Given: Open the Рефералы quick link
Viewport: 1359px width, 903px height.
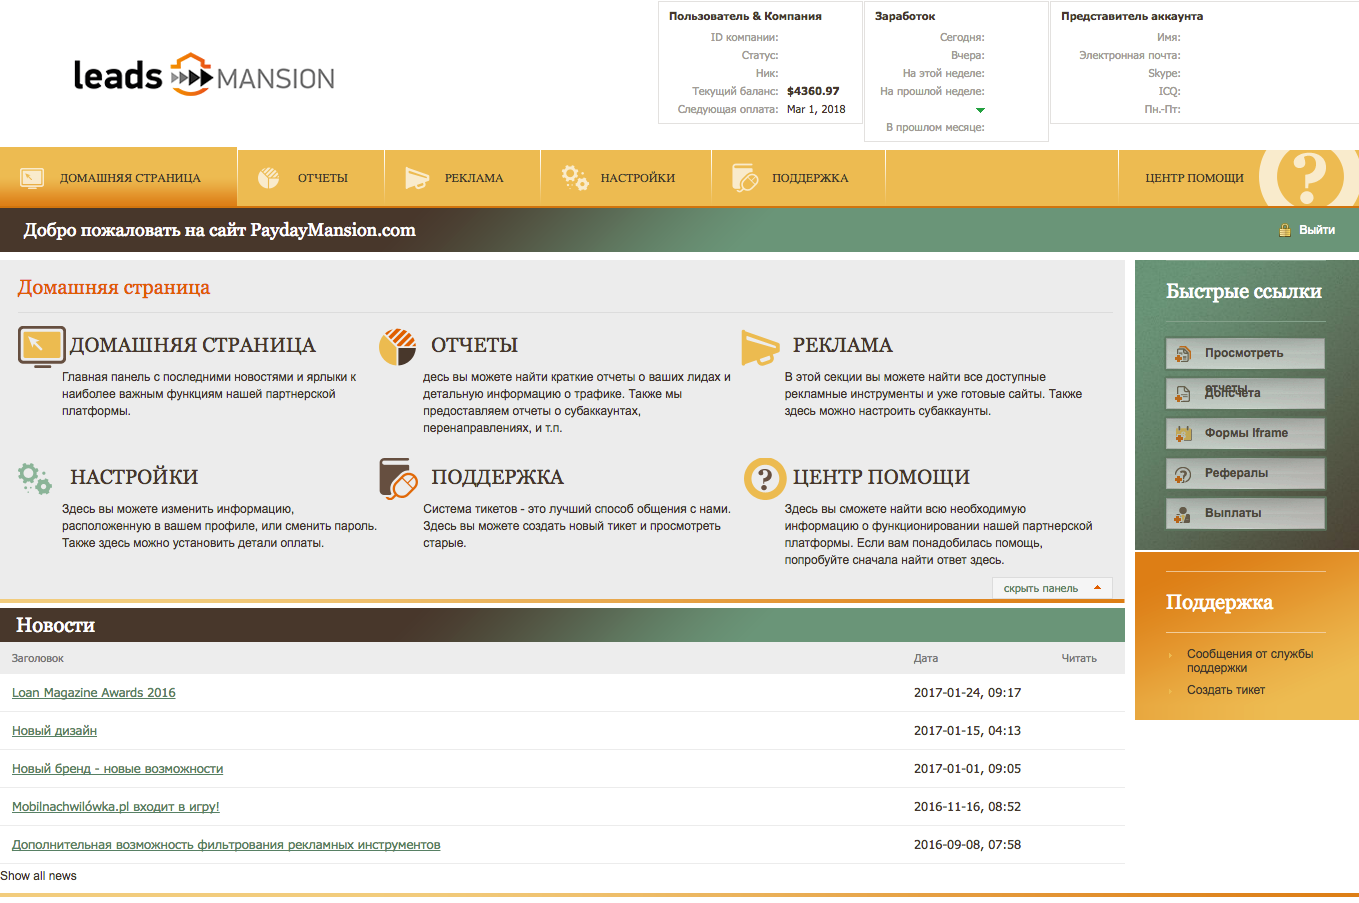Looking at the screenshot, I should tap(1245, 473).
